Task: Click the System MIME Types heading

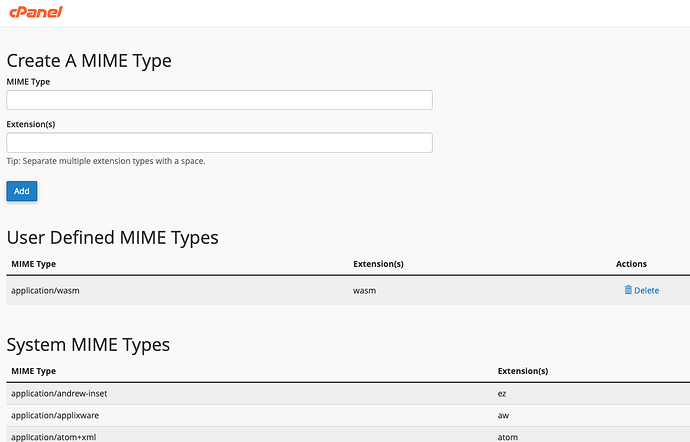Action: (x=88, y=344)
